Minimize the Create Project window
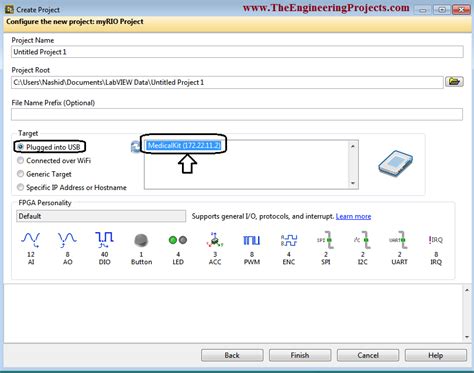The image size is (474, 373). pyautogui.click(x=423, y=10)
